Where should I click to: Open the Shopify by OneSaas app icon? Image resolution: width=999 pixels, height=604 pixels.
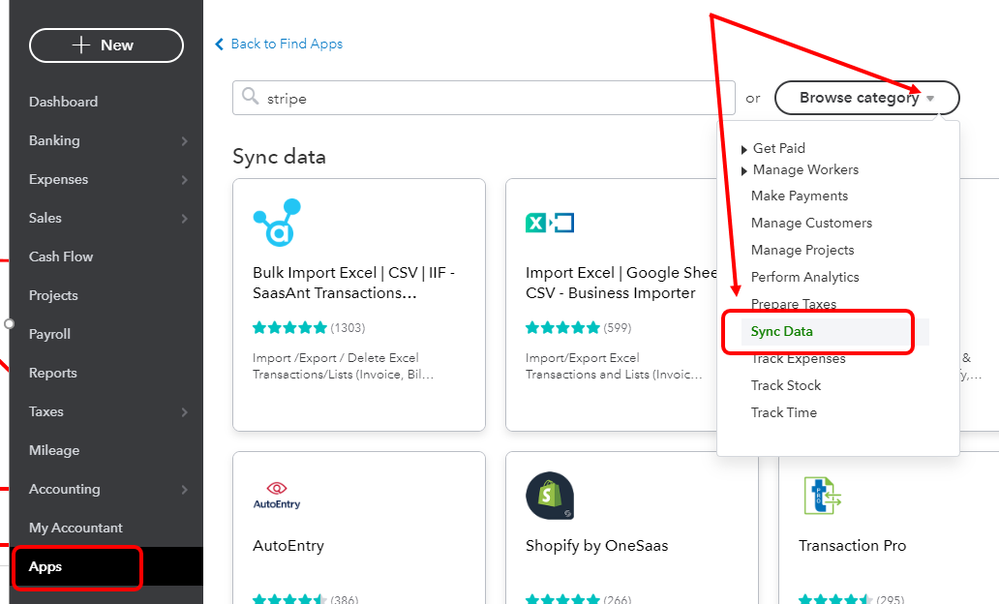point(550,494)
